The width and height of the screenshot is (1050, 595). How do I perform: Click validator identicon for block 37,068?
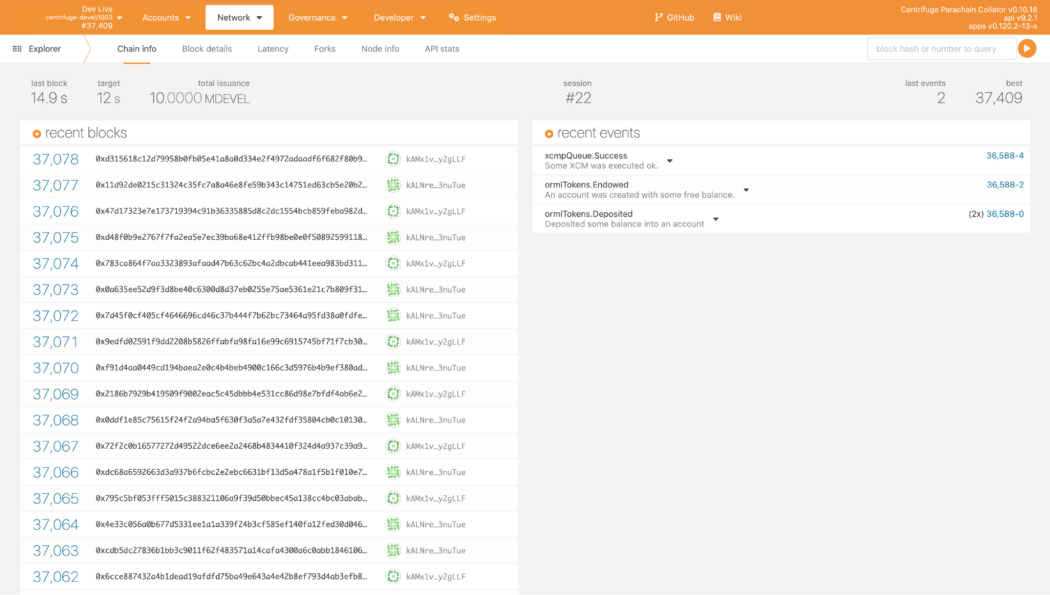[x=393, y=420]
